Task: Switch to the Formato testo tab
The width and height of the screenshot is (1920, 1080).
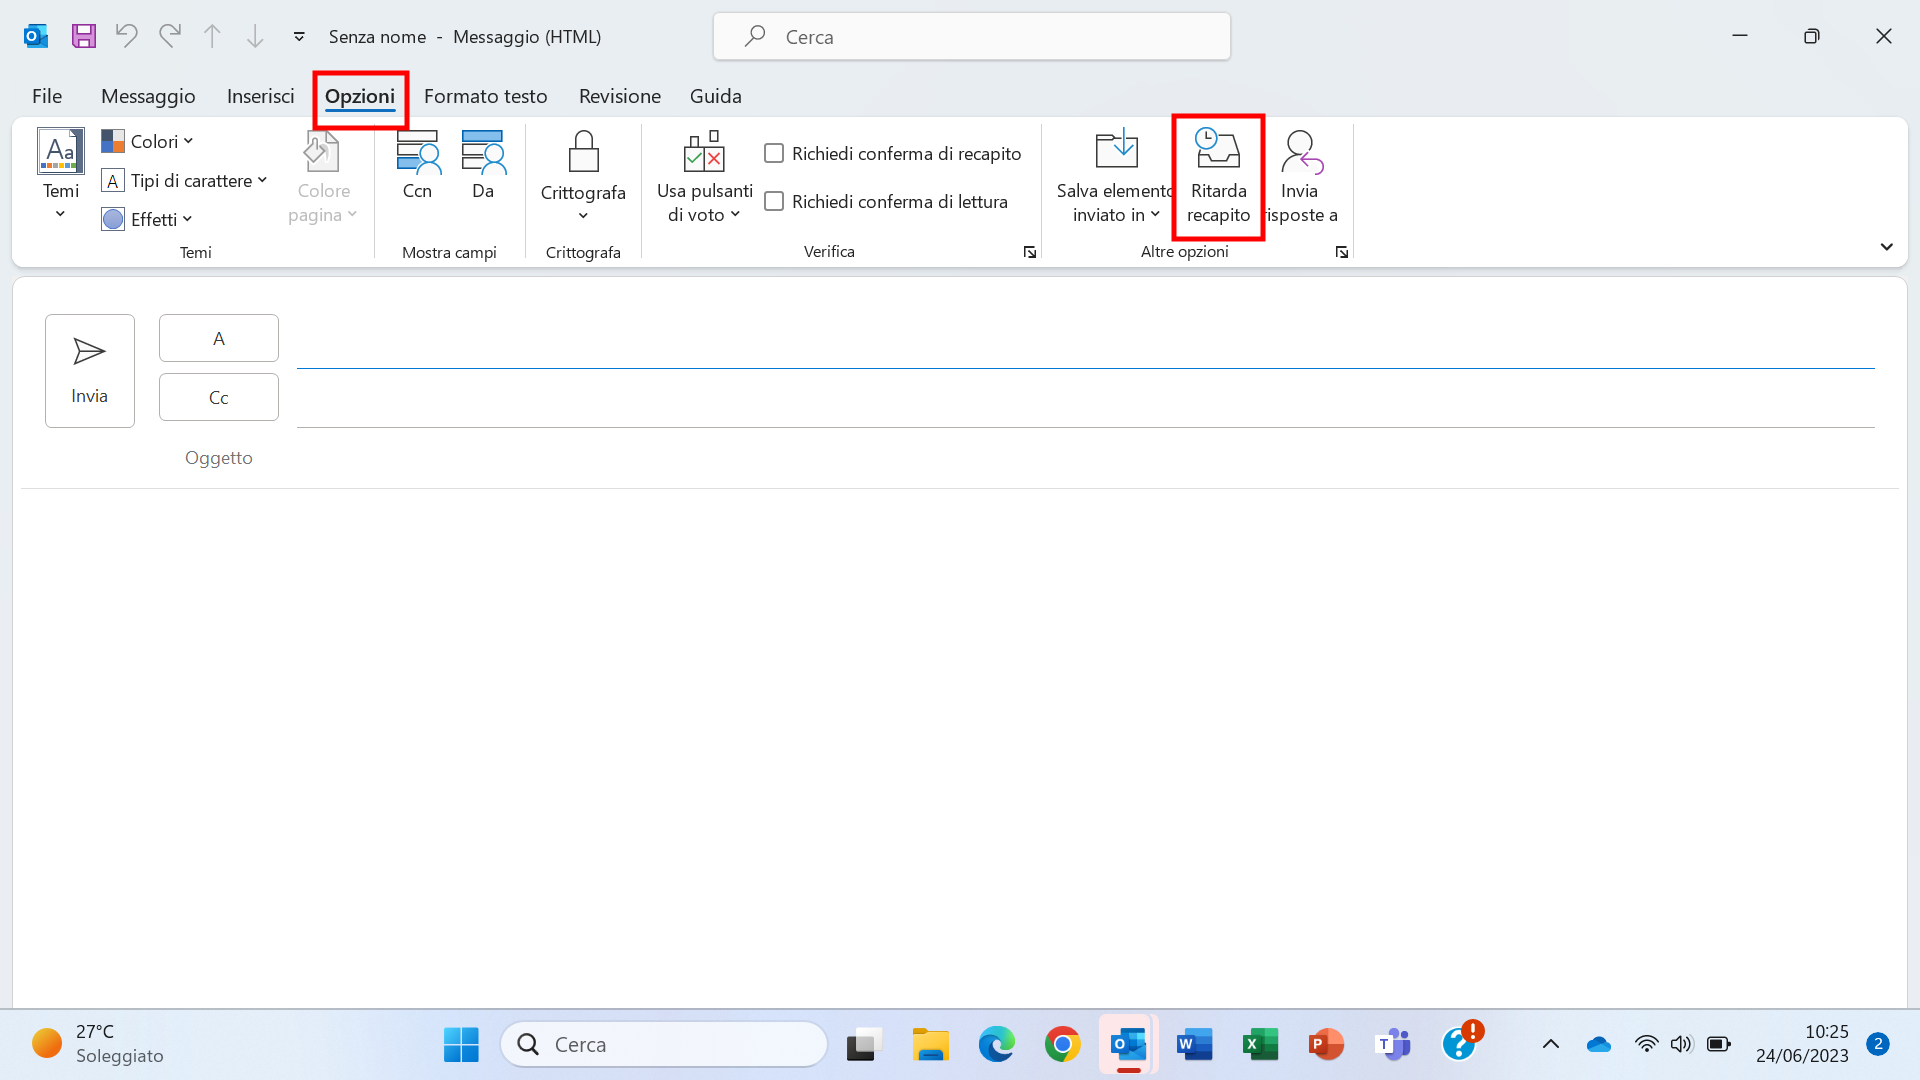Action: click(x=486, y=96)
